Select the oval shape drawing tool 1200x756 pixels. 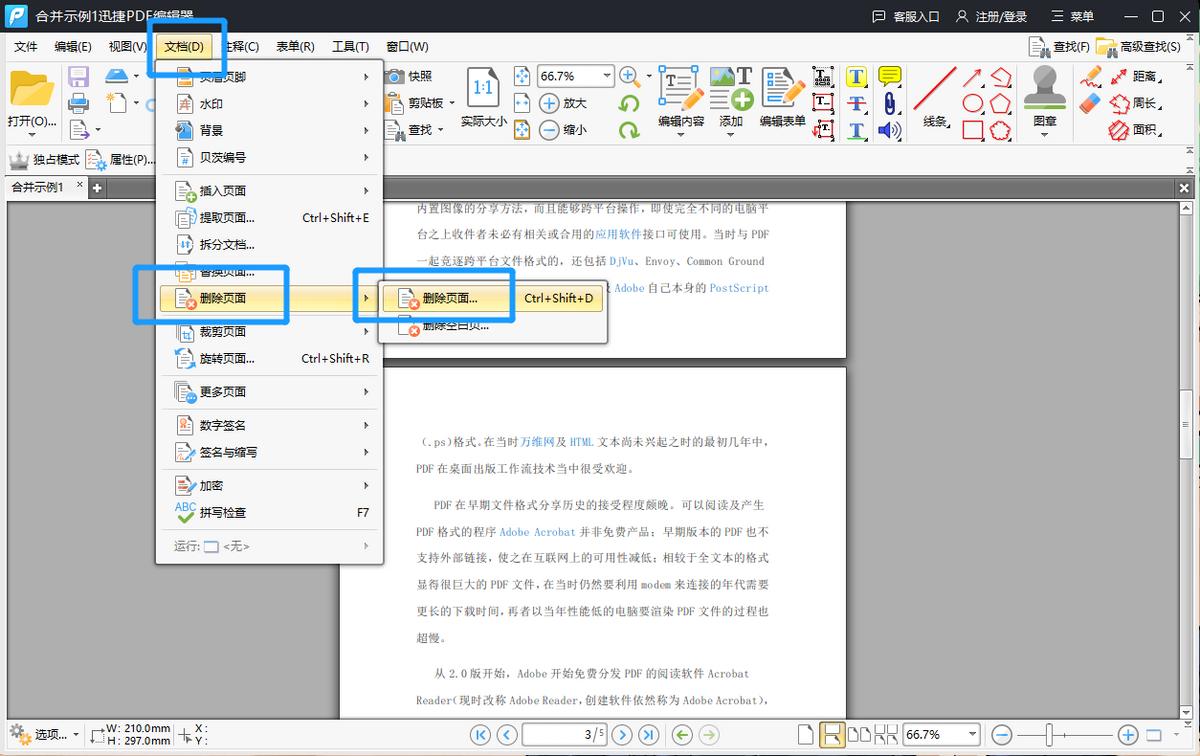(973, 103)
